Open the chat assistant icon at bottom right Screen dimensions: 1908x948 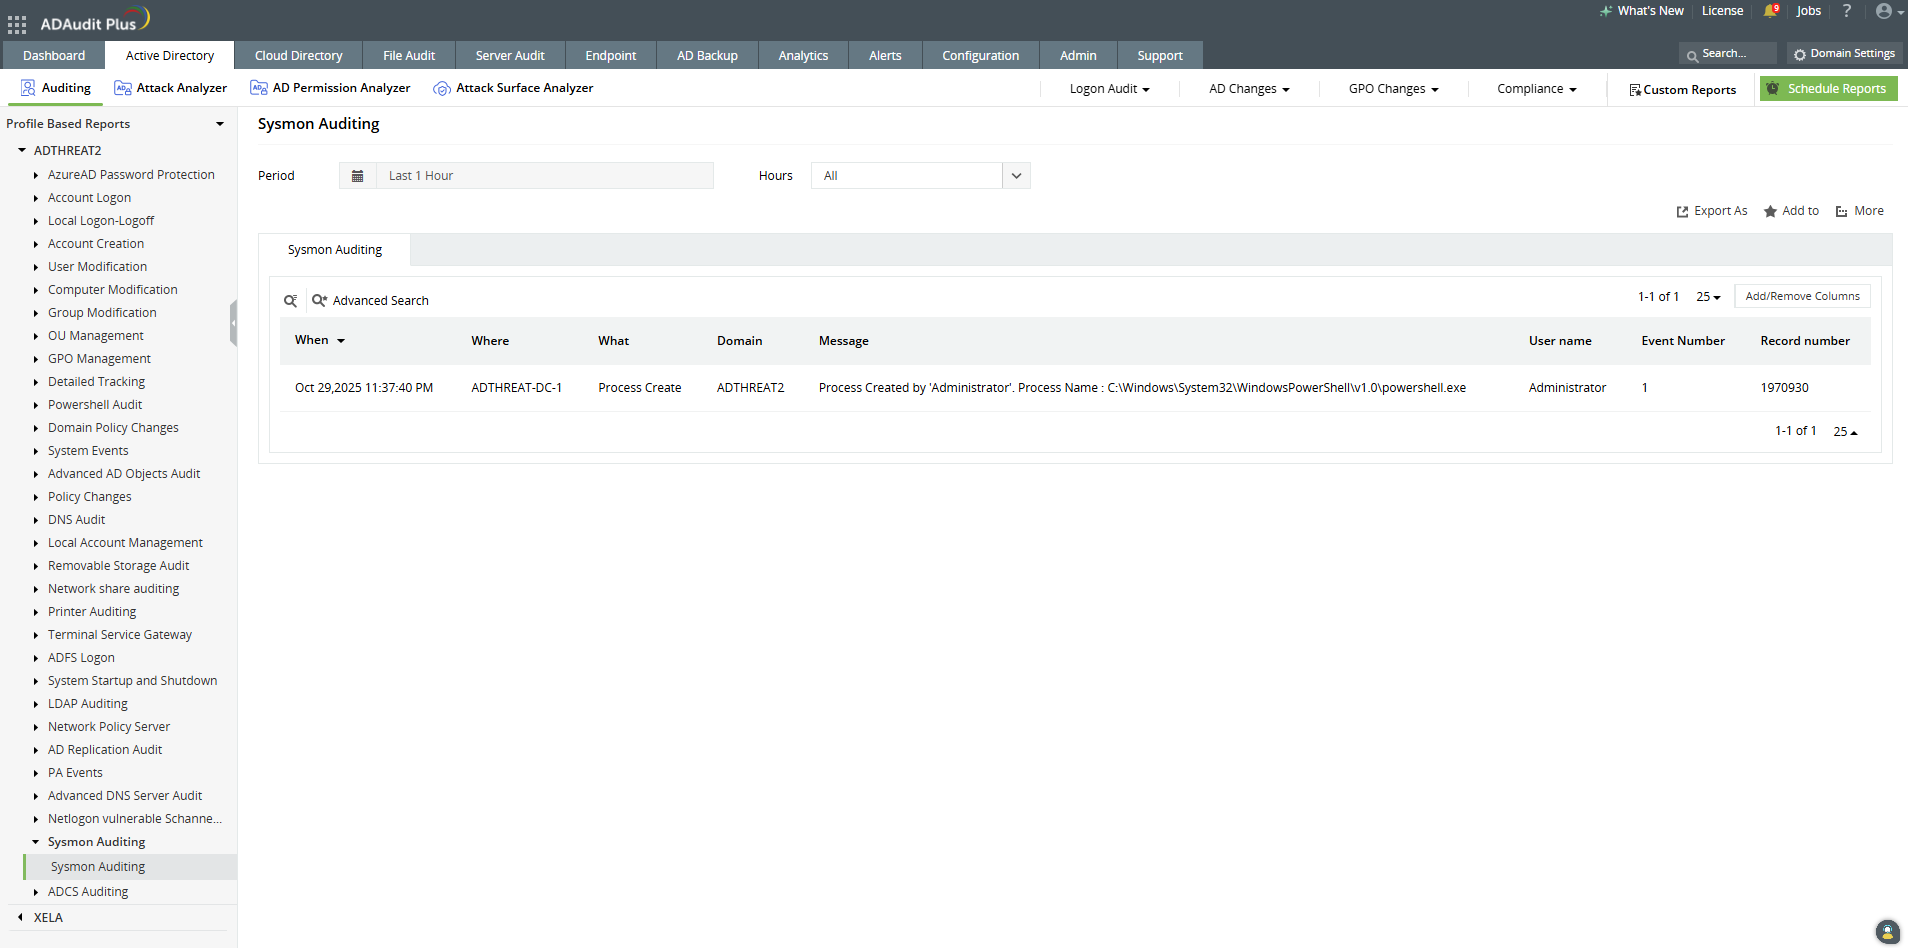tap(1887, 931)
